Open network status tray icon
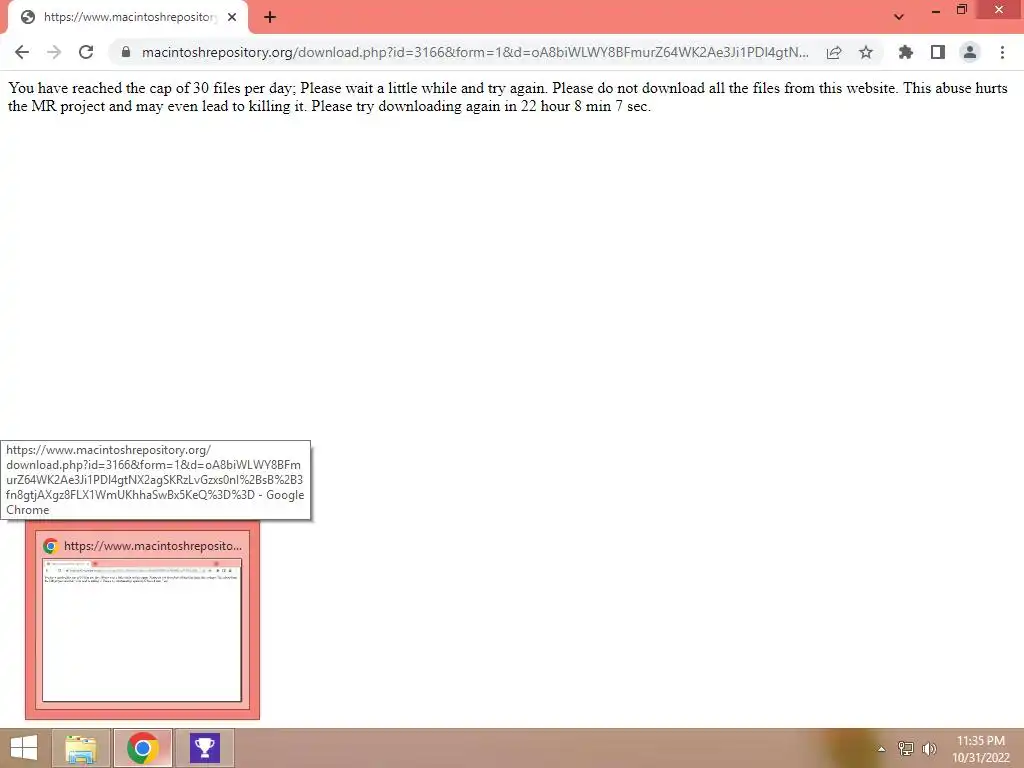This screenshot has height=768, width=1024. (x=906, y=749)
